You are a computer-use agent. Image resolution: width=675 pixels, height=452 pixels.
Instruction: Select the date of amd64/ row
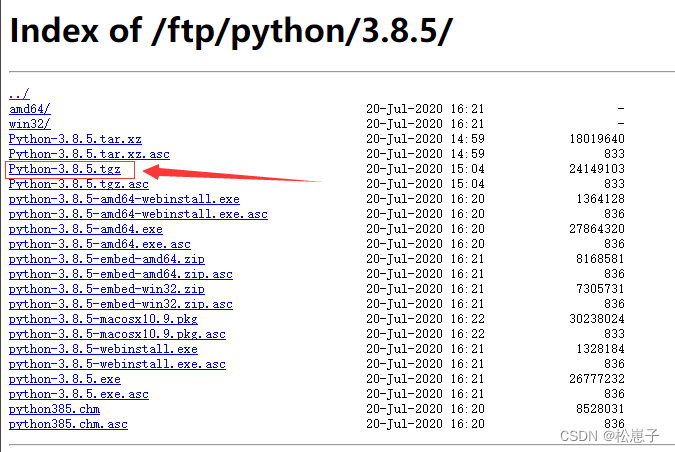pos(425,108)
